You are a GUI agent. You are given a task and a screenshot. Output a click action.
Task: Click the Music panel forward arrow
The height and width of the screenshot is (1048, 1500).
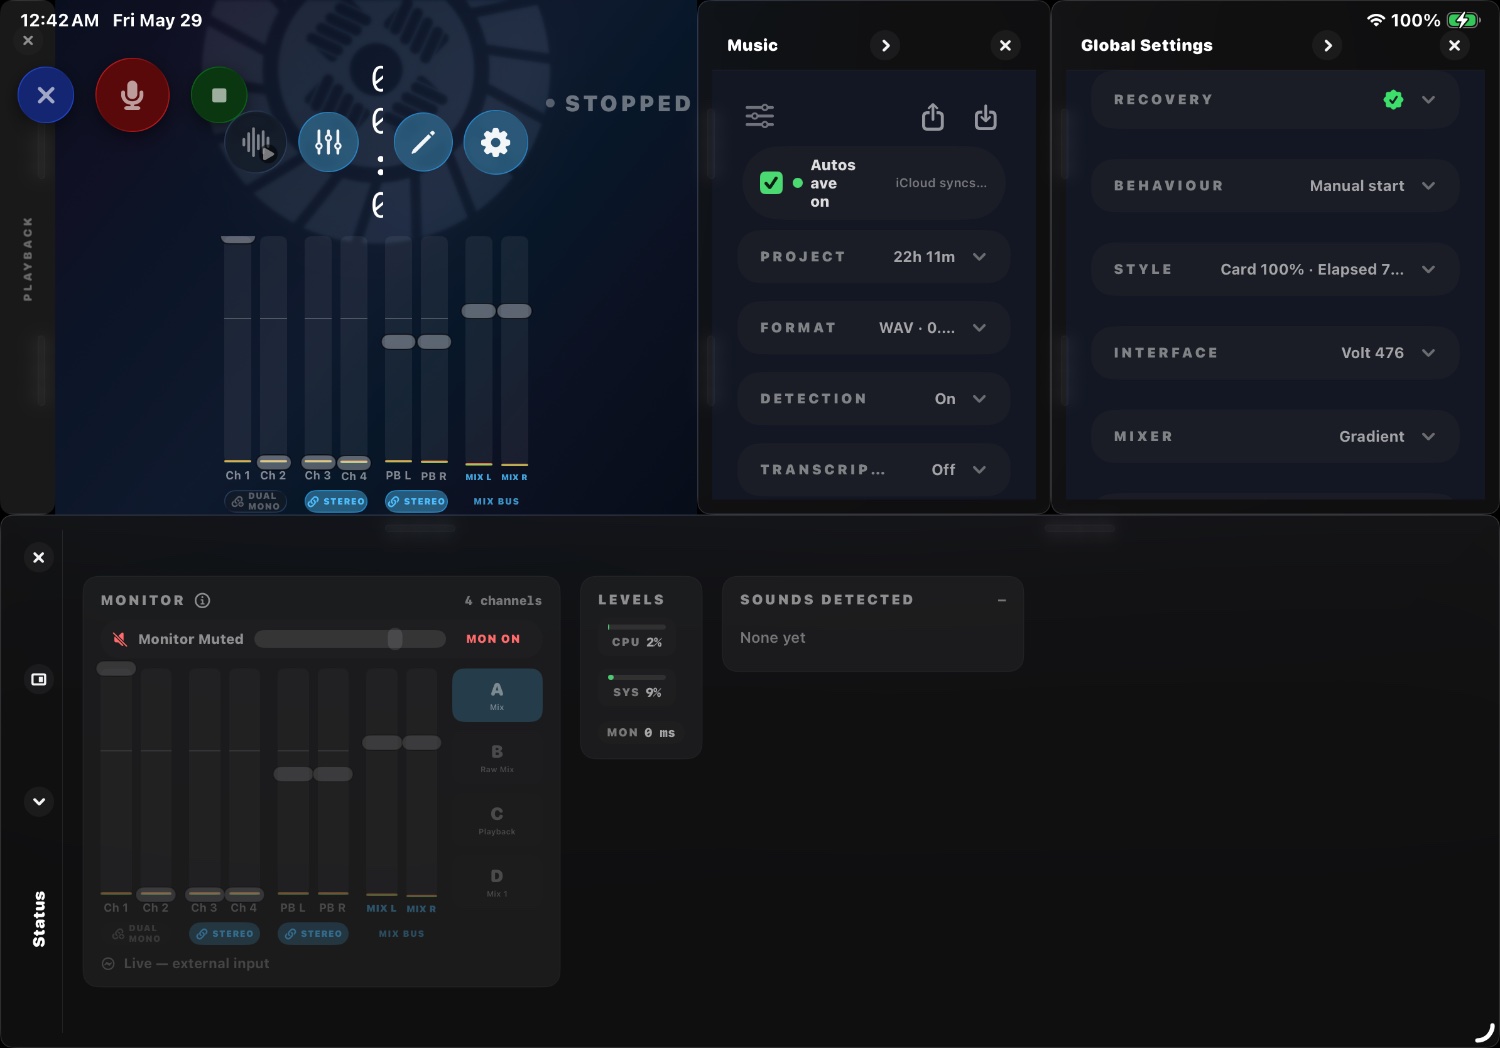(885, 45)
